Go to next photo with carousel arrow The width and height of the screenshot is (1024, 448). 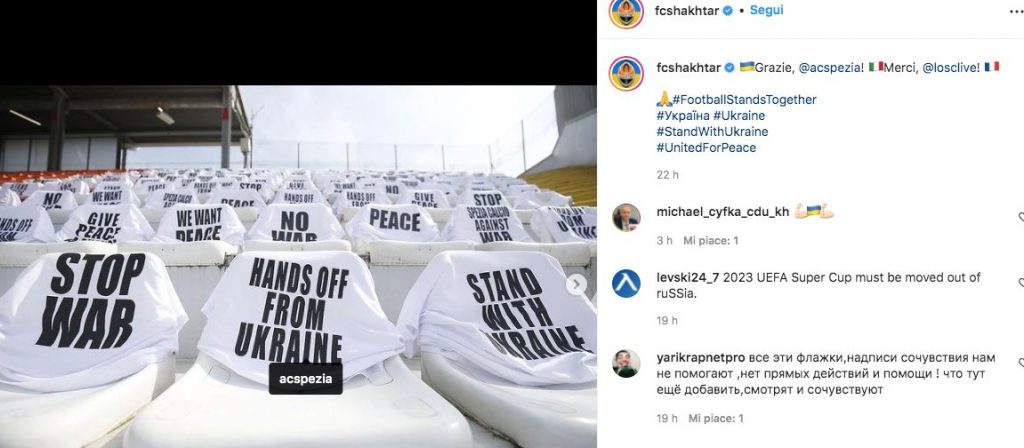[x=576, y=285]
